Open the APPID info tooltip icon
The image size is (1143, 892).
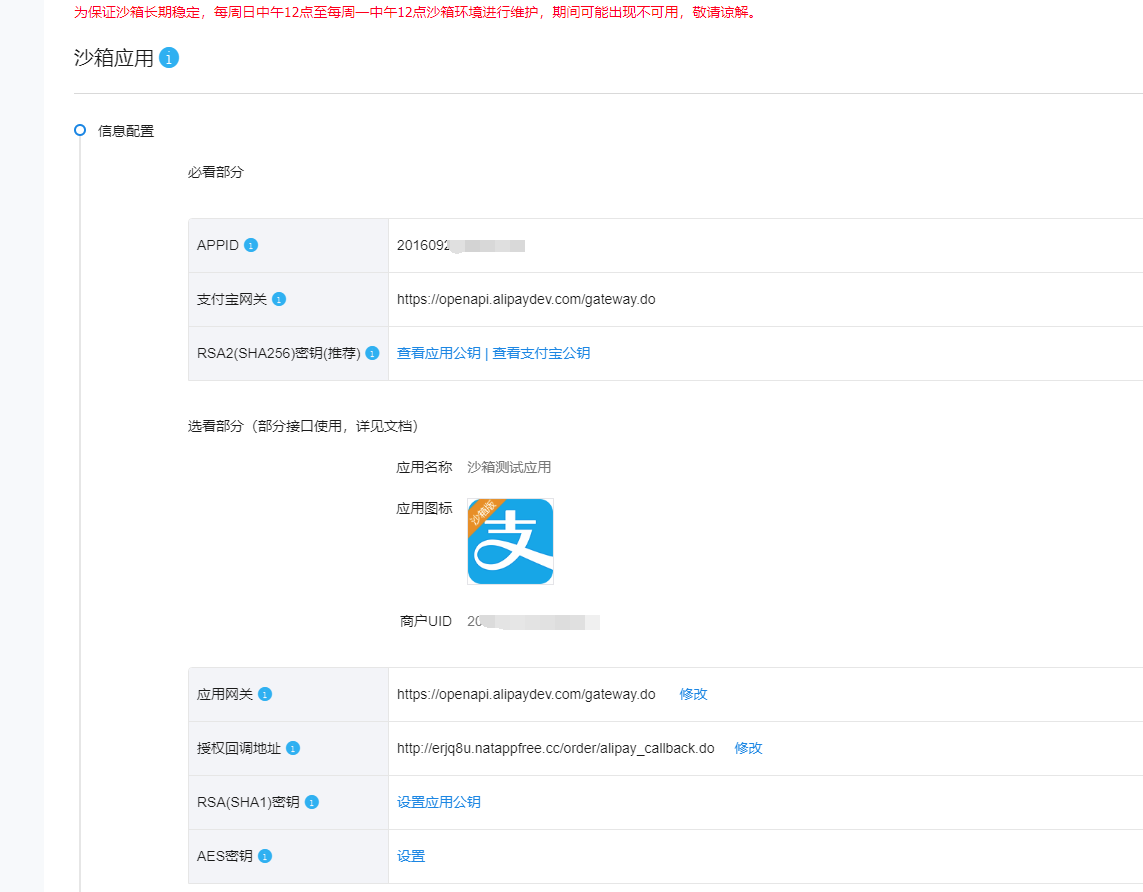click(251, 244)
